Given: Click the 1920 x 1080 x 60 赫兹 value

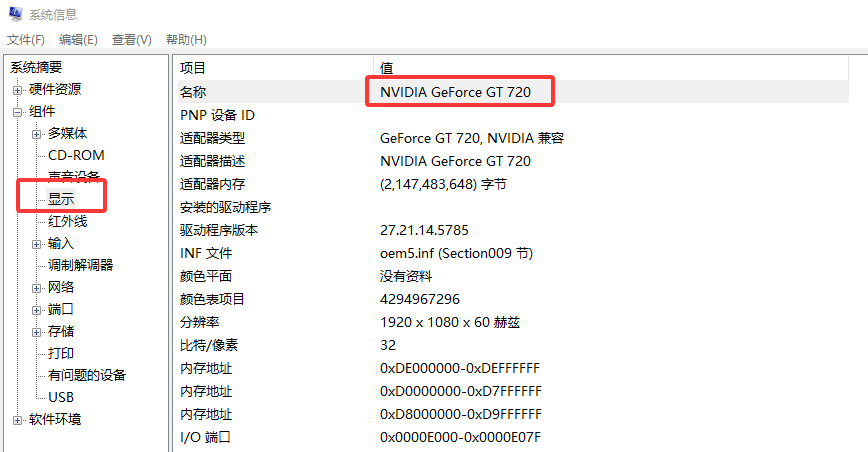Looking at the screenshot, I should click(450, 322).
